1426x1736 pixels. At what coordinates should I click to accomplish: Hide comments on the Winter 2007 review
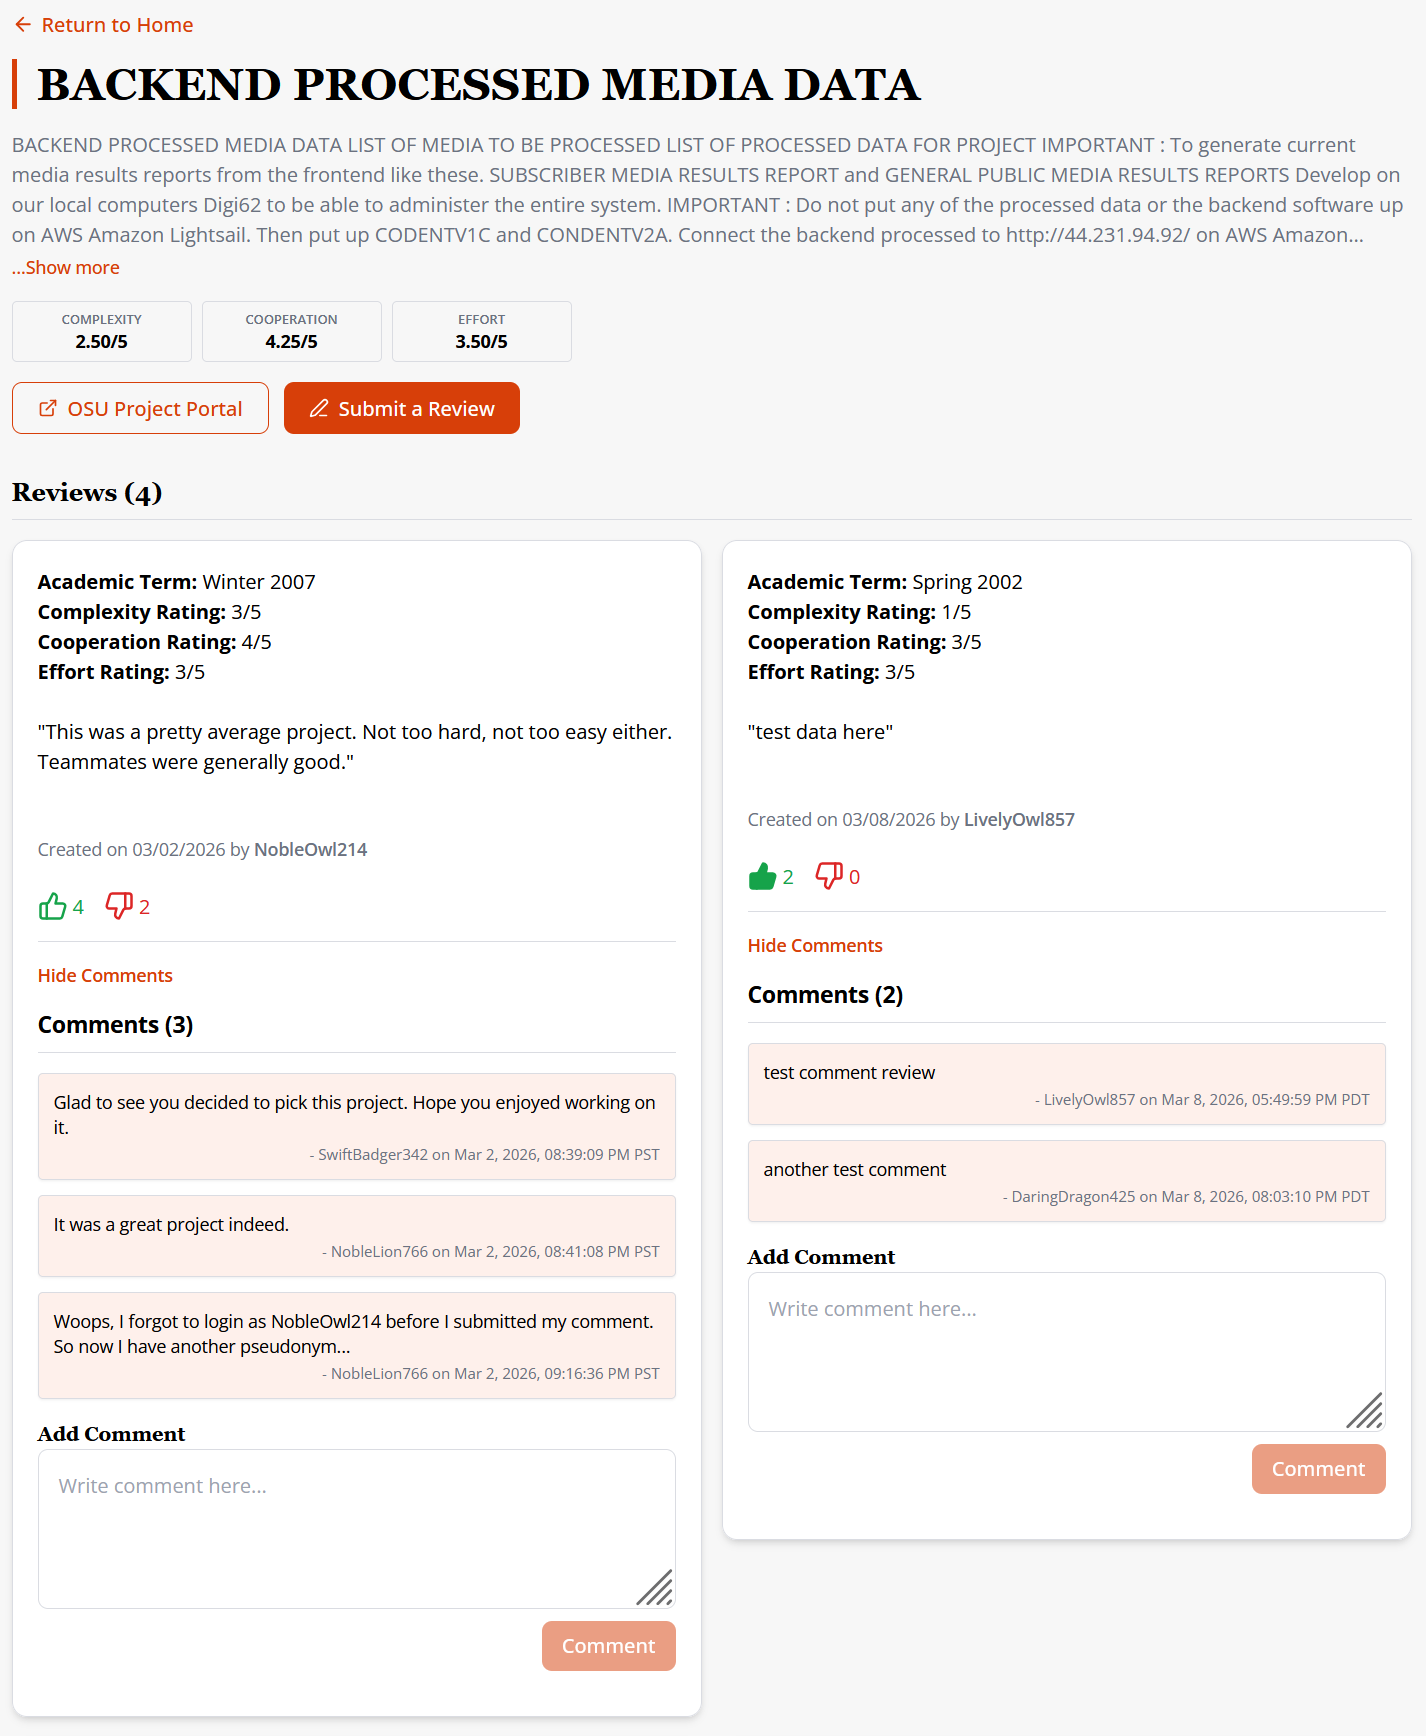tap(105, 975)
